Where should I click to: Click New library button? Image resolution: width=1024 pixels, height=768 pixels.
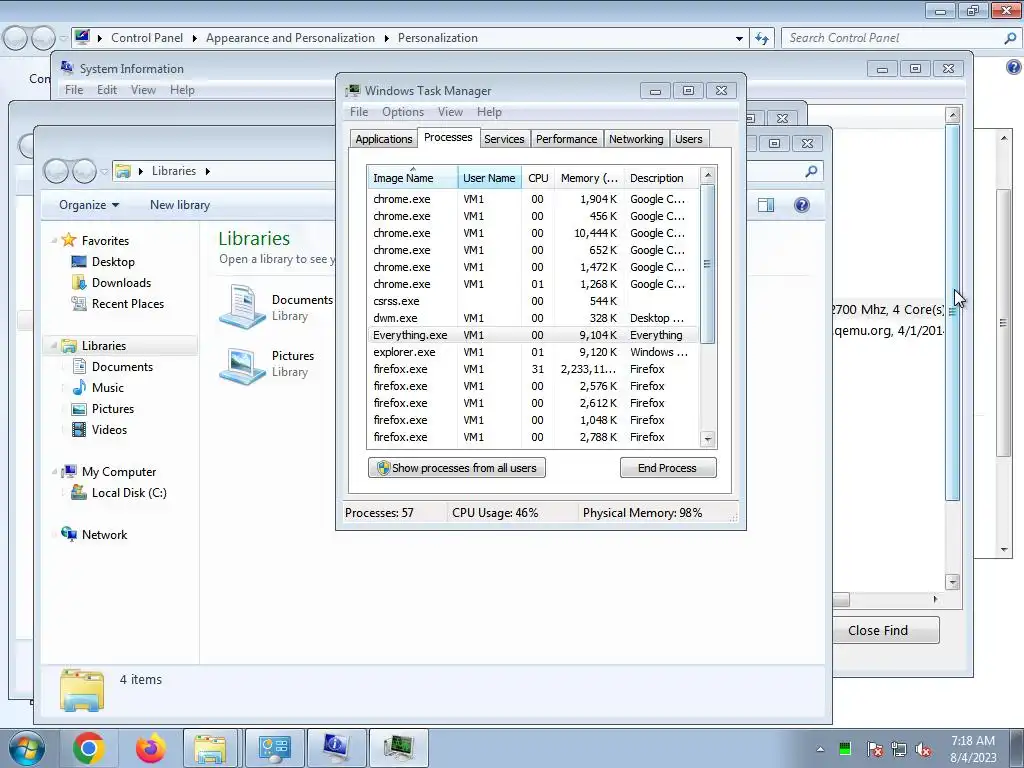tap(180, 205)
